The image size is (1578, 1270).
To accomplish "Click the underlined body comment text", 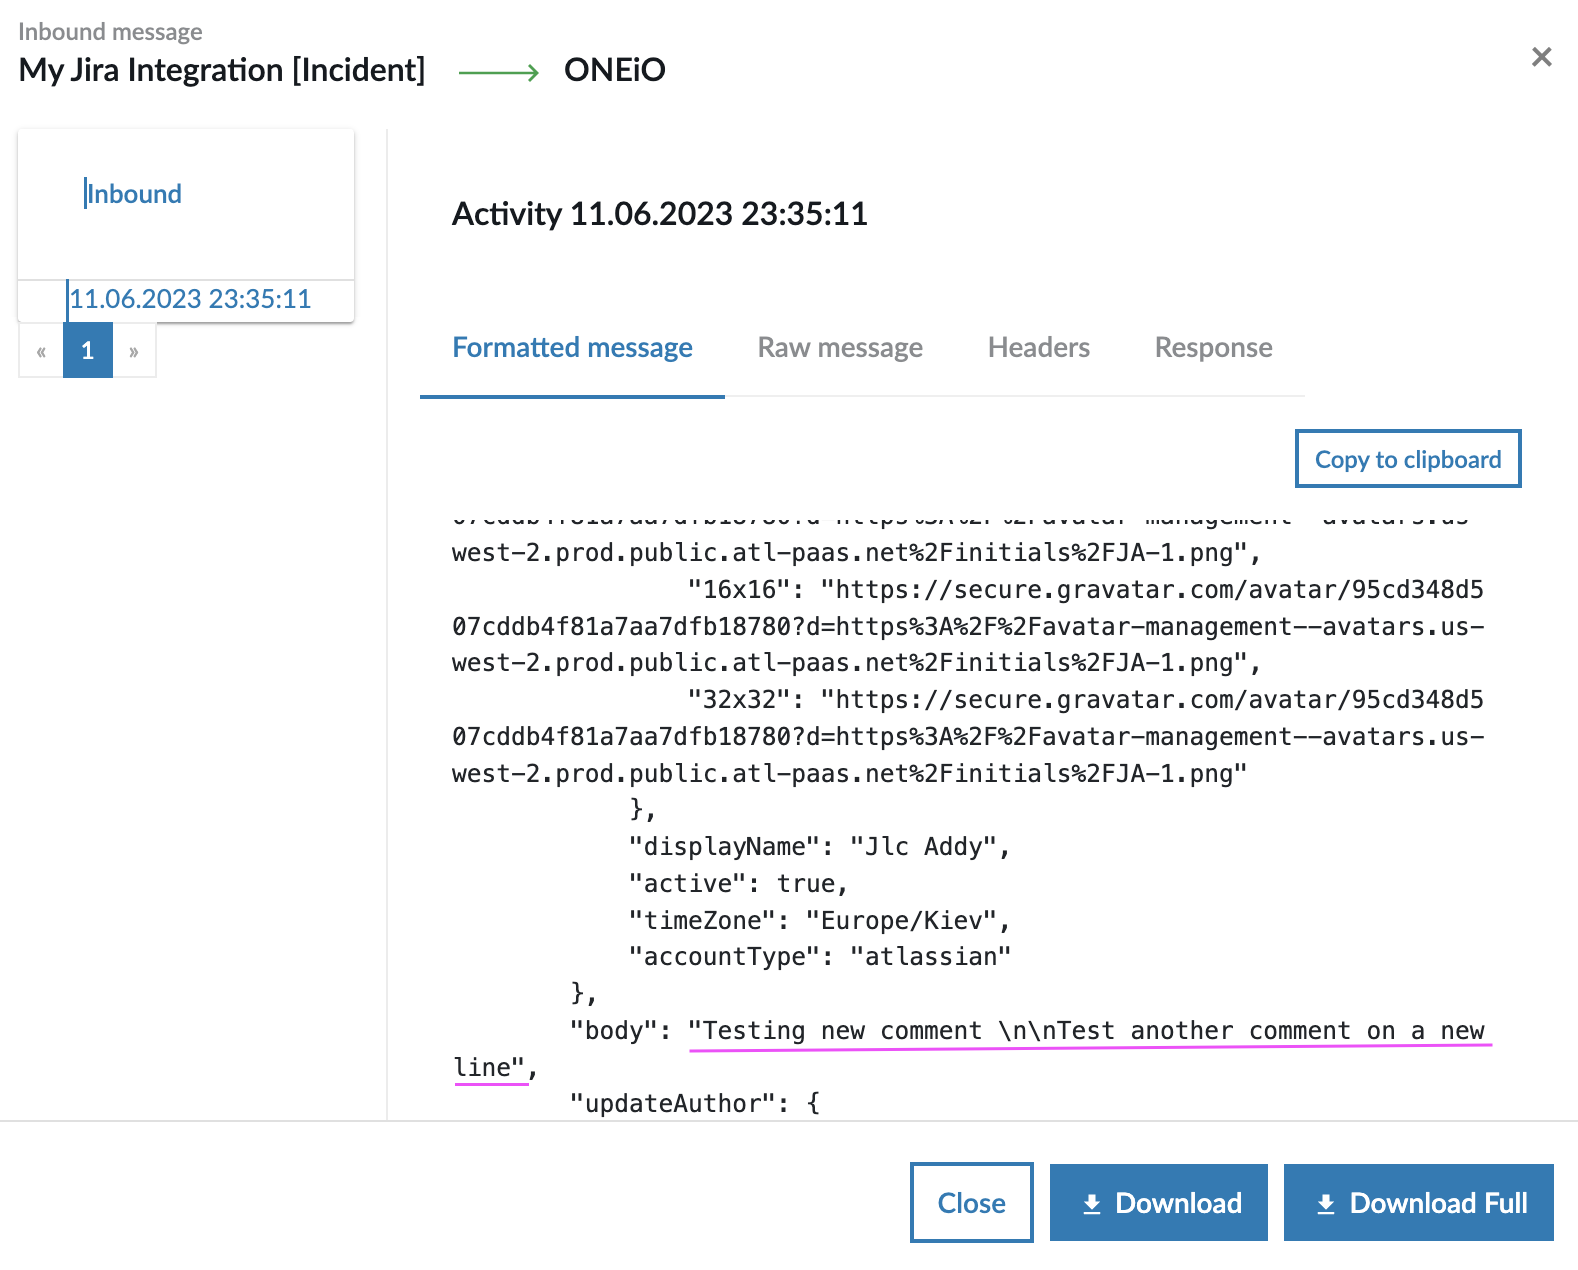I will pos(1088,1031).
